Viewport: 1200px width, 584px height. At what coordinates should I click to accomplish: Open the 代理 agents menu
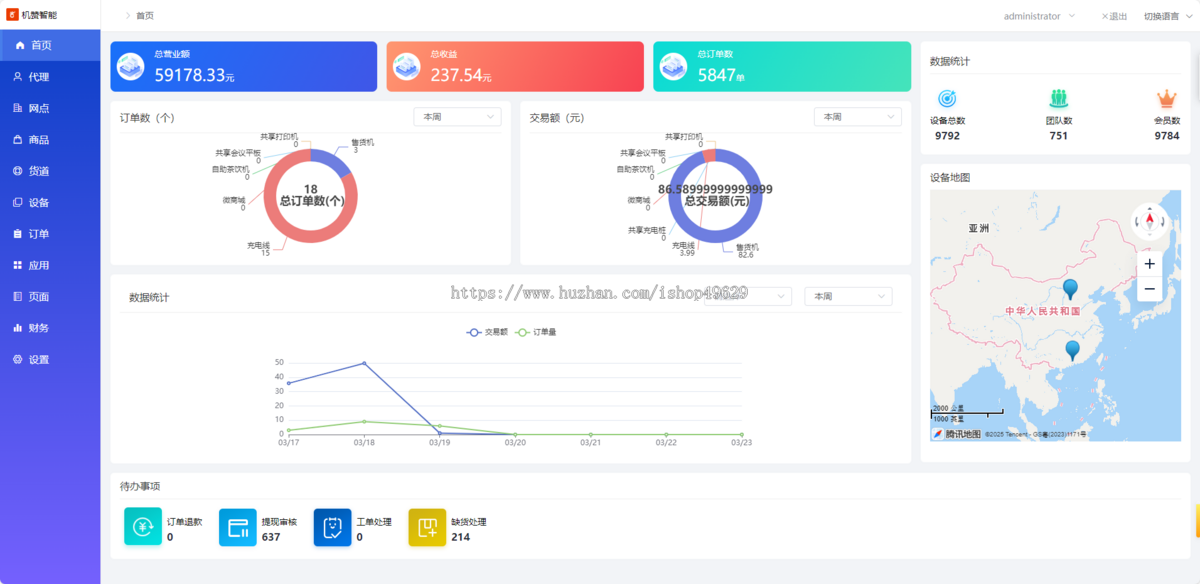tap(50, 77)
